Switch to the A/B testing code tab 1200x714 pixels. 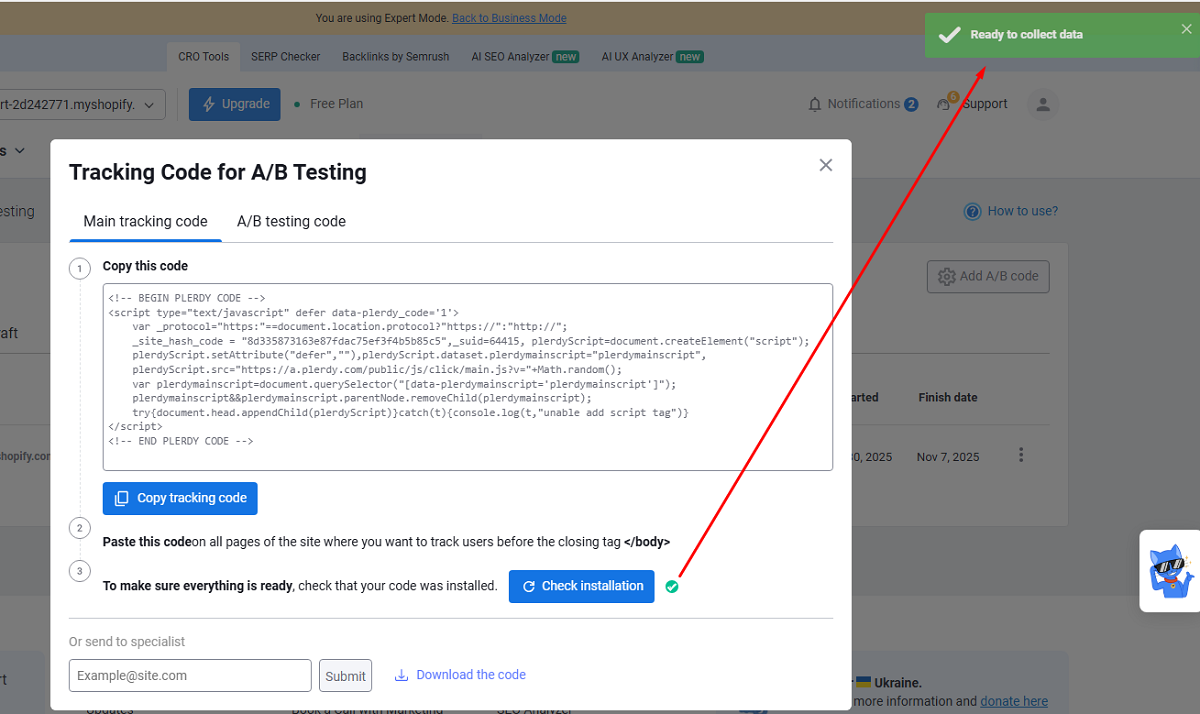point(291,221)
